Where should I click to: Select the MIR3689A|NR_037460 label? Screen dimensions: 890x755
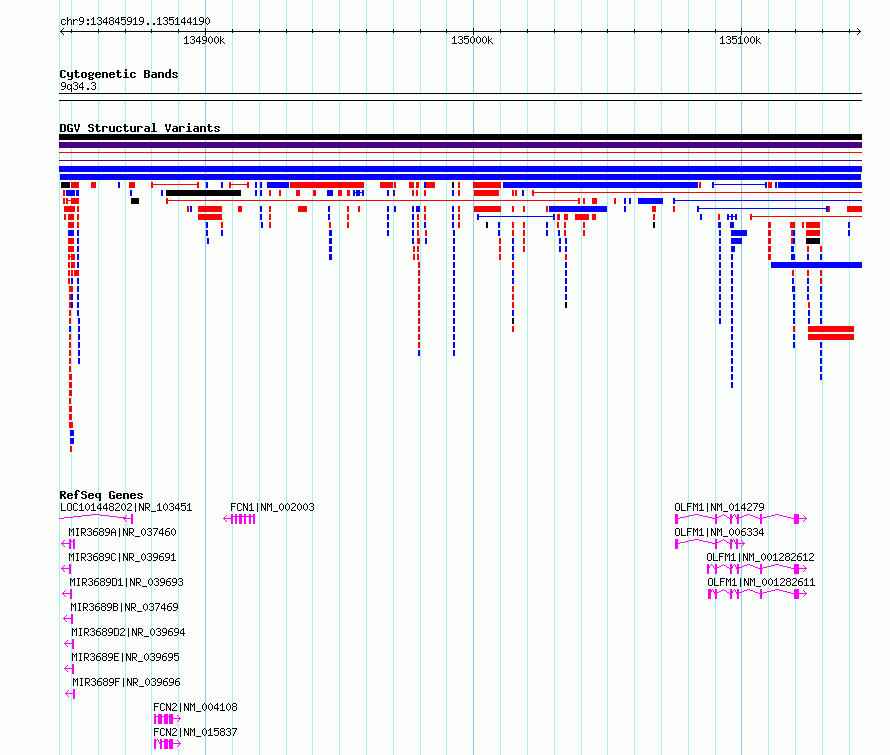(x=122, y=532)
